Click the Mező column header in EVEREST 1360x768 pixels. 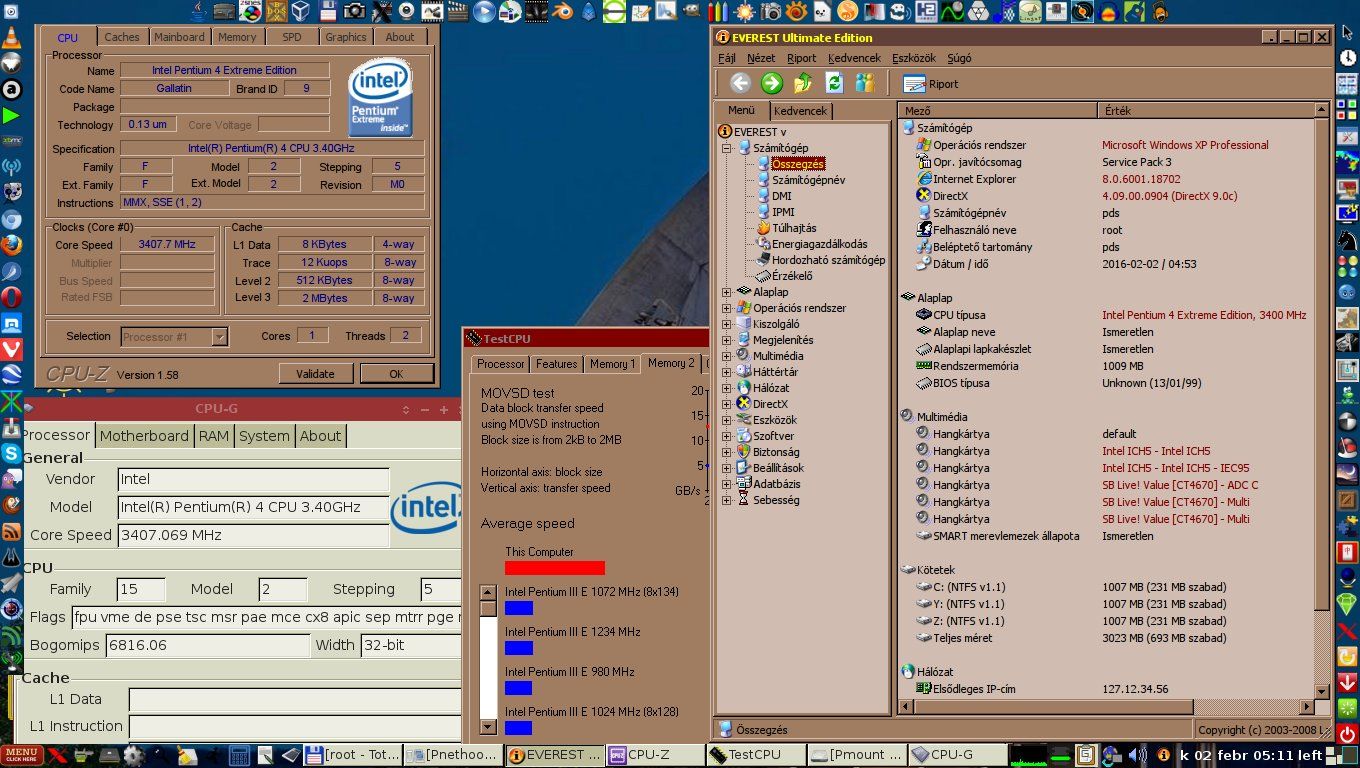click(998, 111)
